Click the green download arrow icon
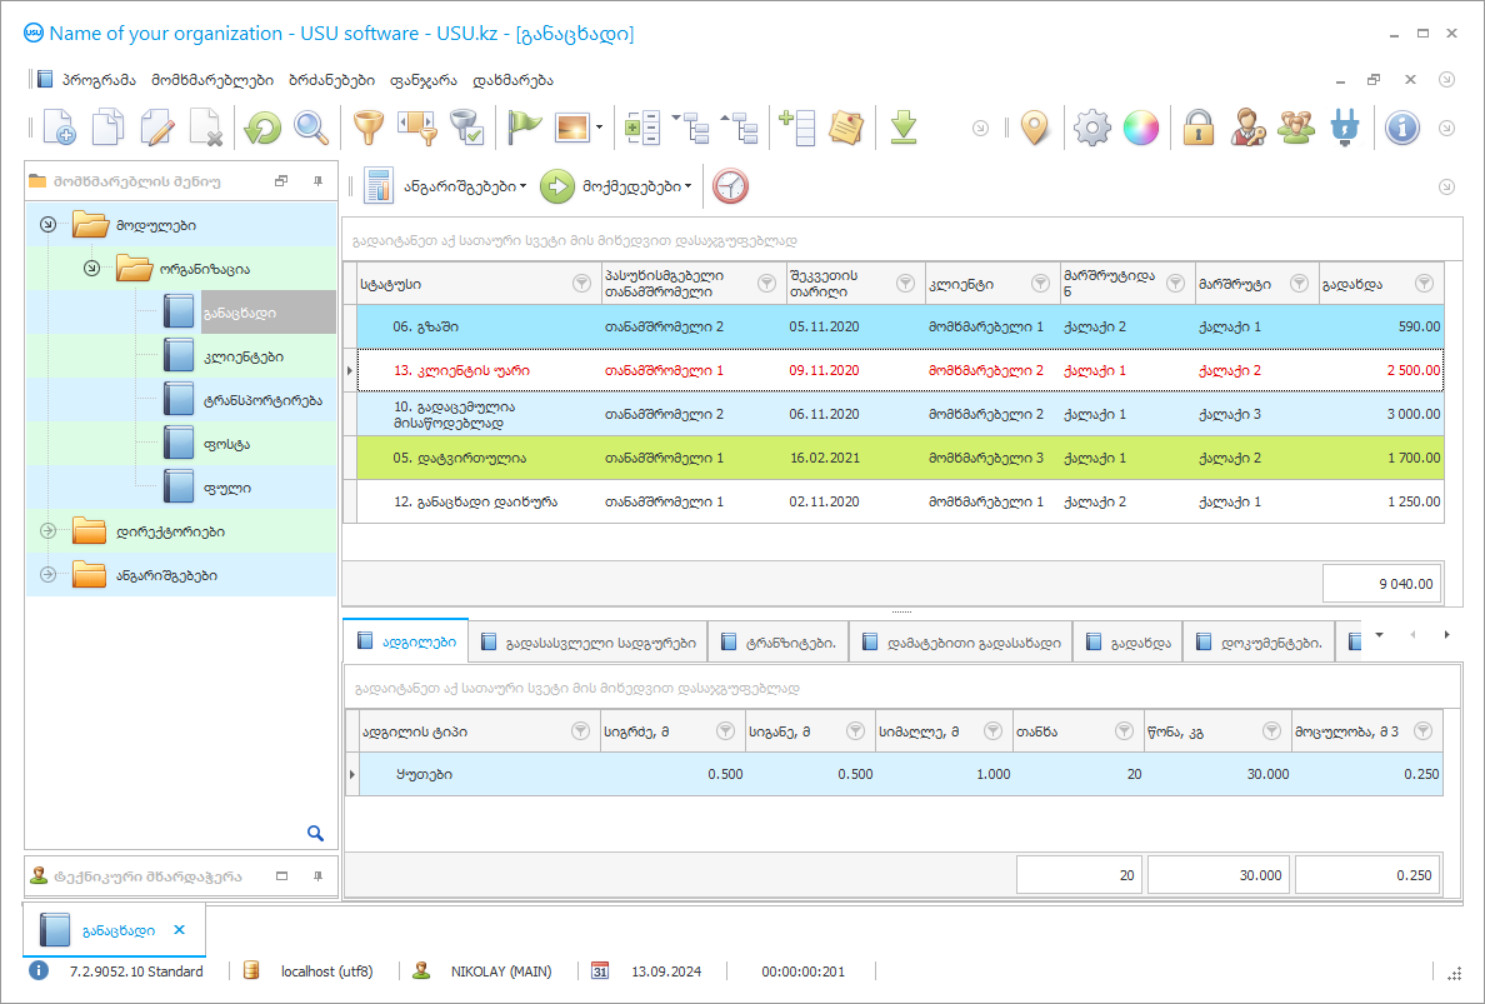 [904, 128]
